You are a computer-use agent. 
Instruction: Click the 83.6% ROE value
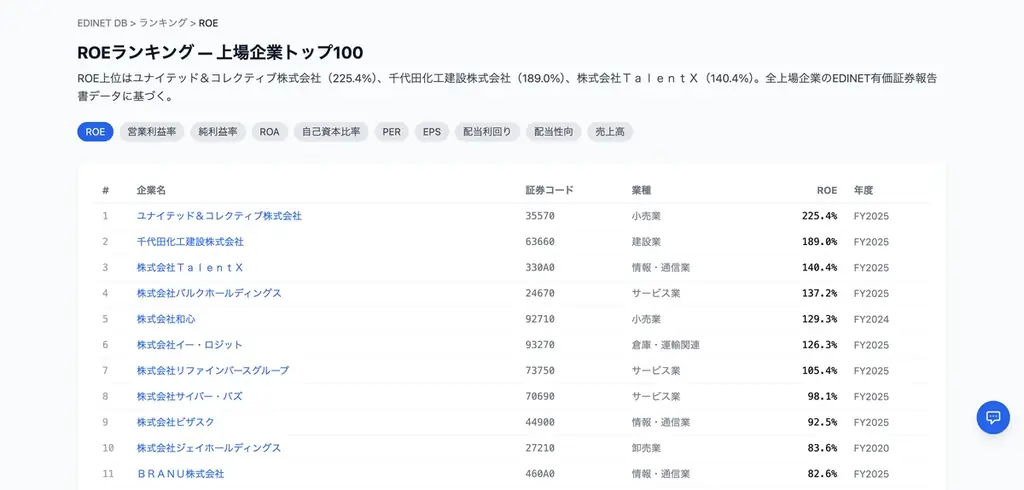822,448
